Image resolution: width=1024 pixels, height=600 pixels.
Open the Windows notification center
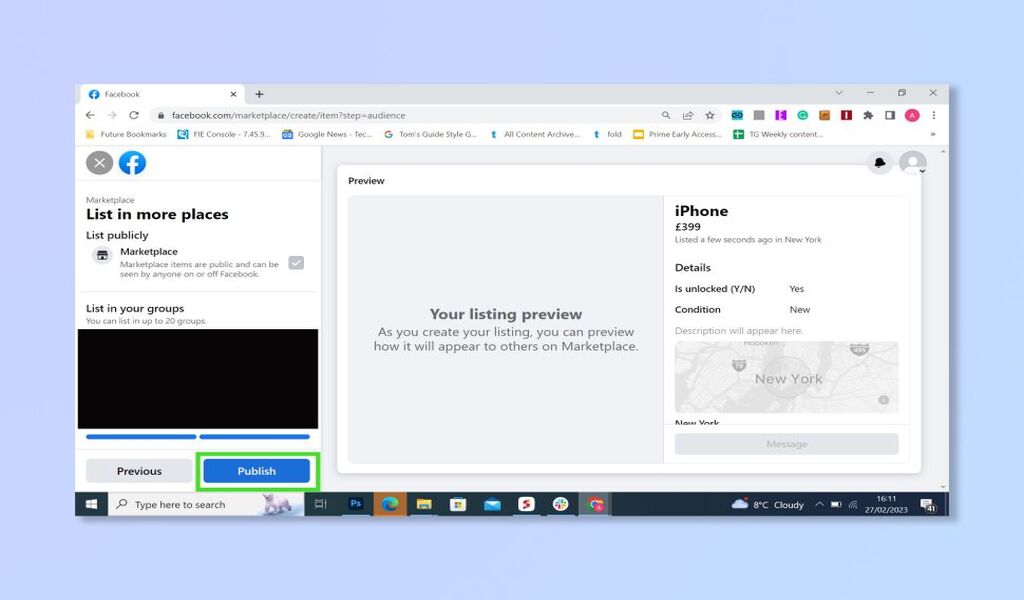coord(928,505)
